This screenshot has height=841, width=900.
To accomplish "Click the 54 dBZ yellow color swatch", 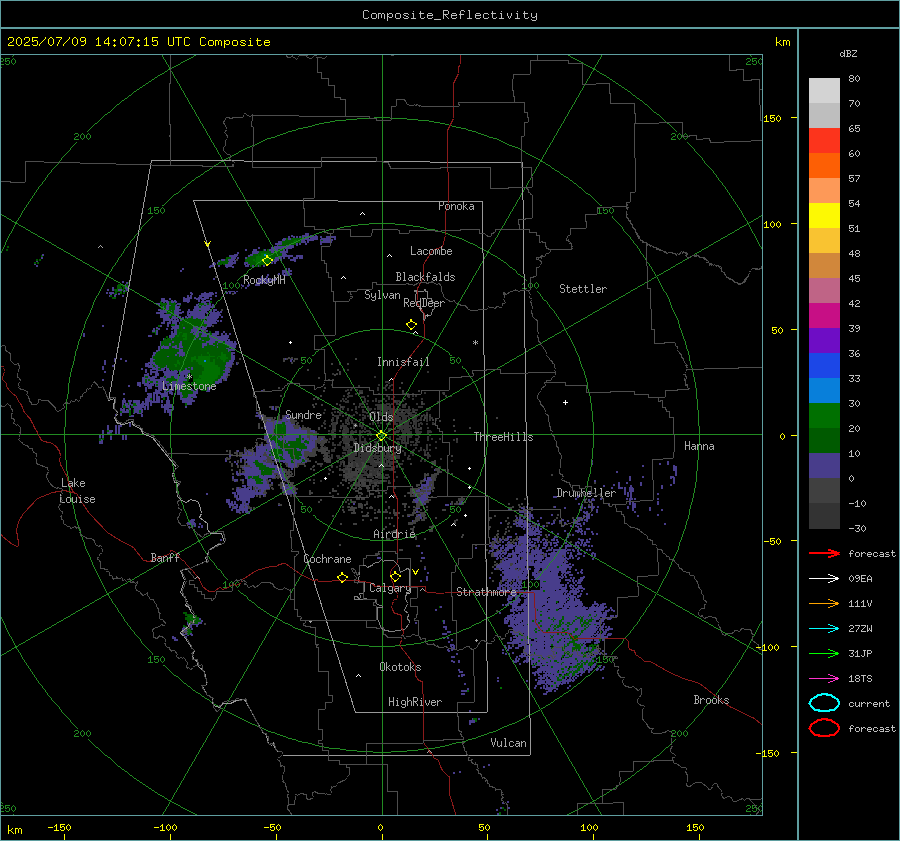I will click(x=824, y=215).
